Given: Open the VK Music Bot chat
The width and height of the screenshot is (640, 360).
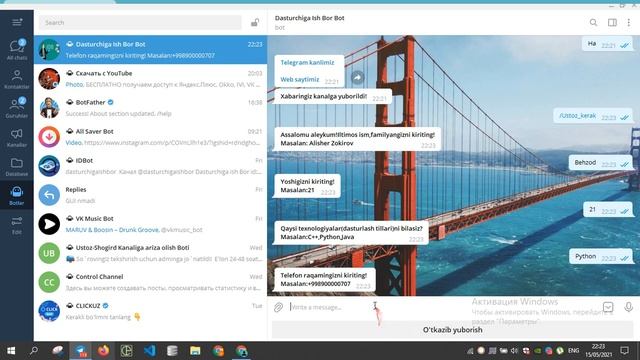Looking at the screenshot, I should pos(150,224).
